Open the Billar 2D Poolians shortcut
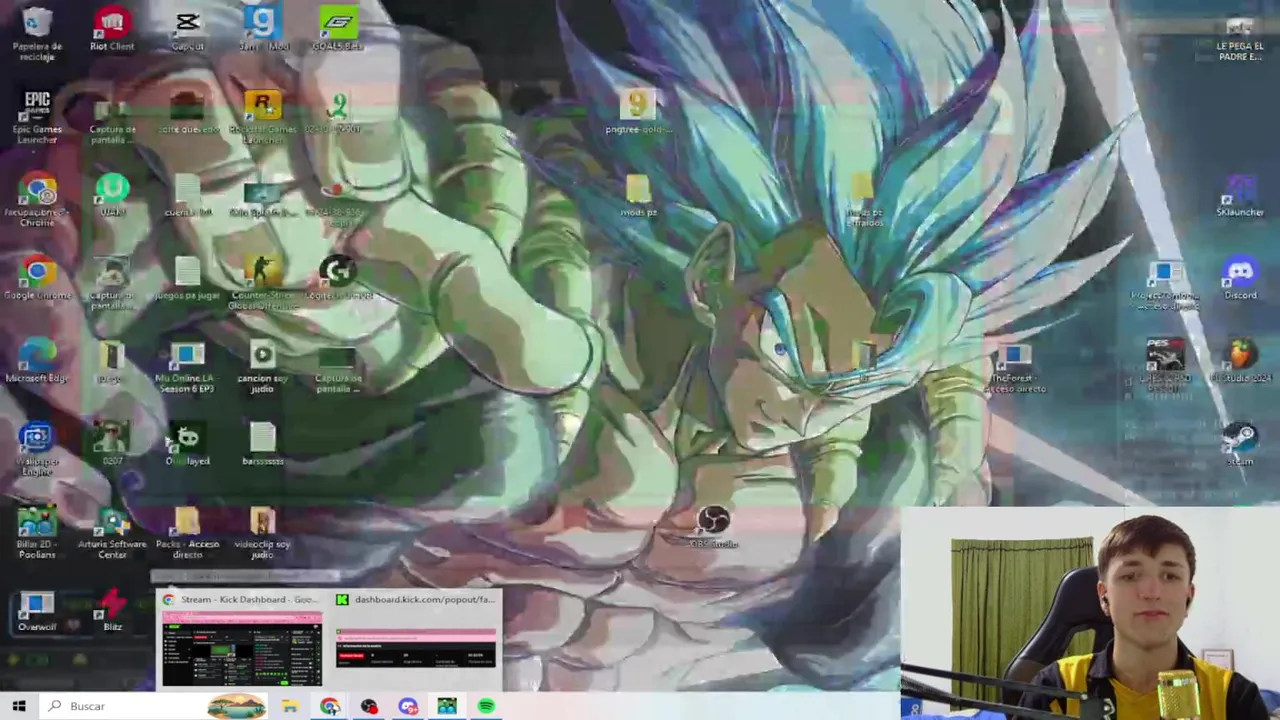Image resolution: width=1280 pixels, height=720 pixels. tap(37, 533)
